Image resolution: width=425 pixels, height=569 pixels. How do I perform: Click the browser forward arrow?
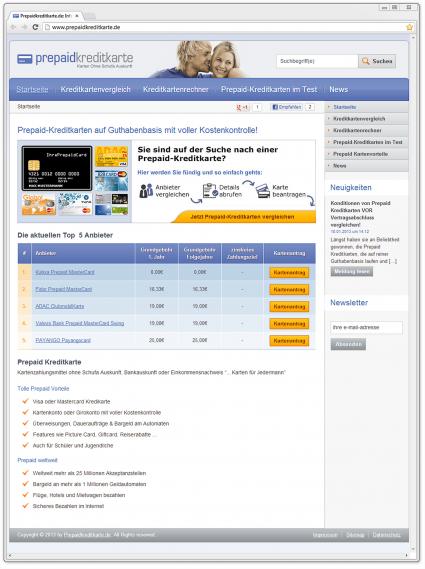24,27
